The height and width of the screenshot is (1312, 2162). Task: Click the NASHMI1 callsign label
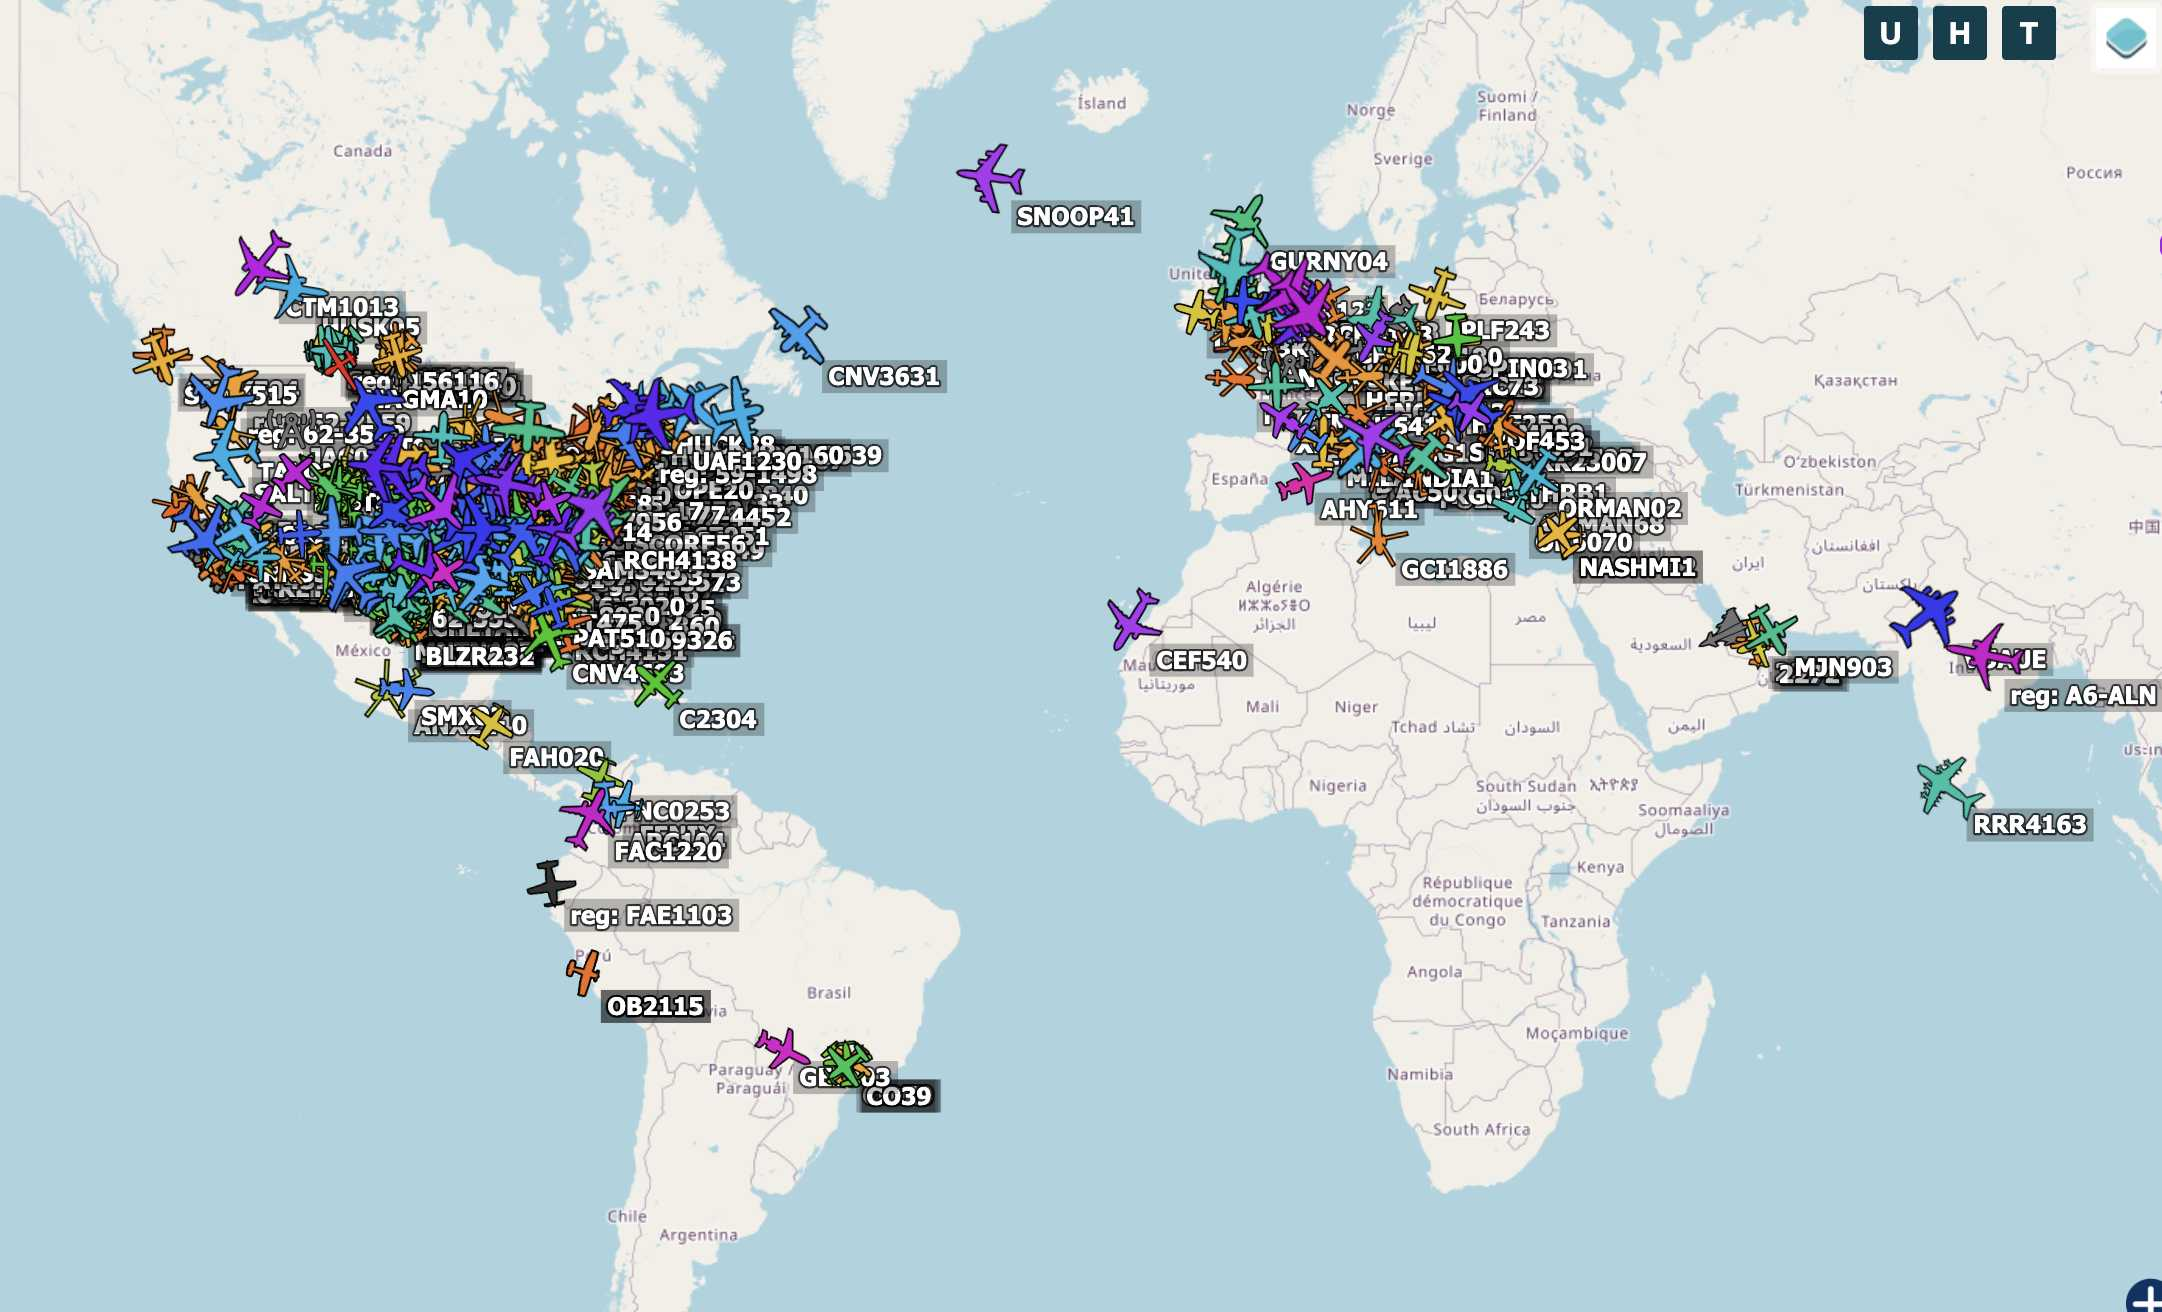pyautogui.click(x=1637, y=568)
